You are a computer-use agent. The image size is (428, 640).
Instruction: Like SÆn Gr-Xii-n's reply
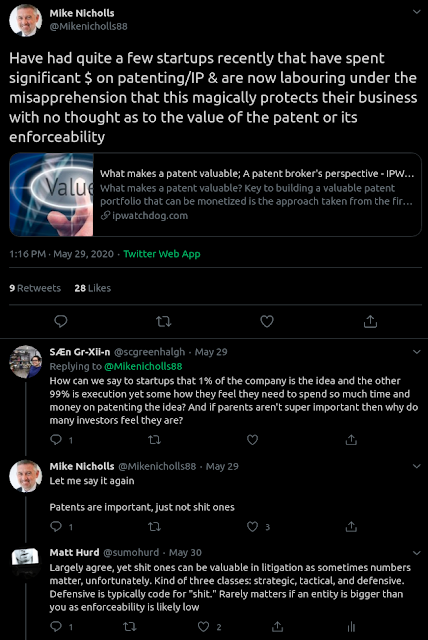(253, 440)
